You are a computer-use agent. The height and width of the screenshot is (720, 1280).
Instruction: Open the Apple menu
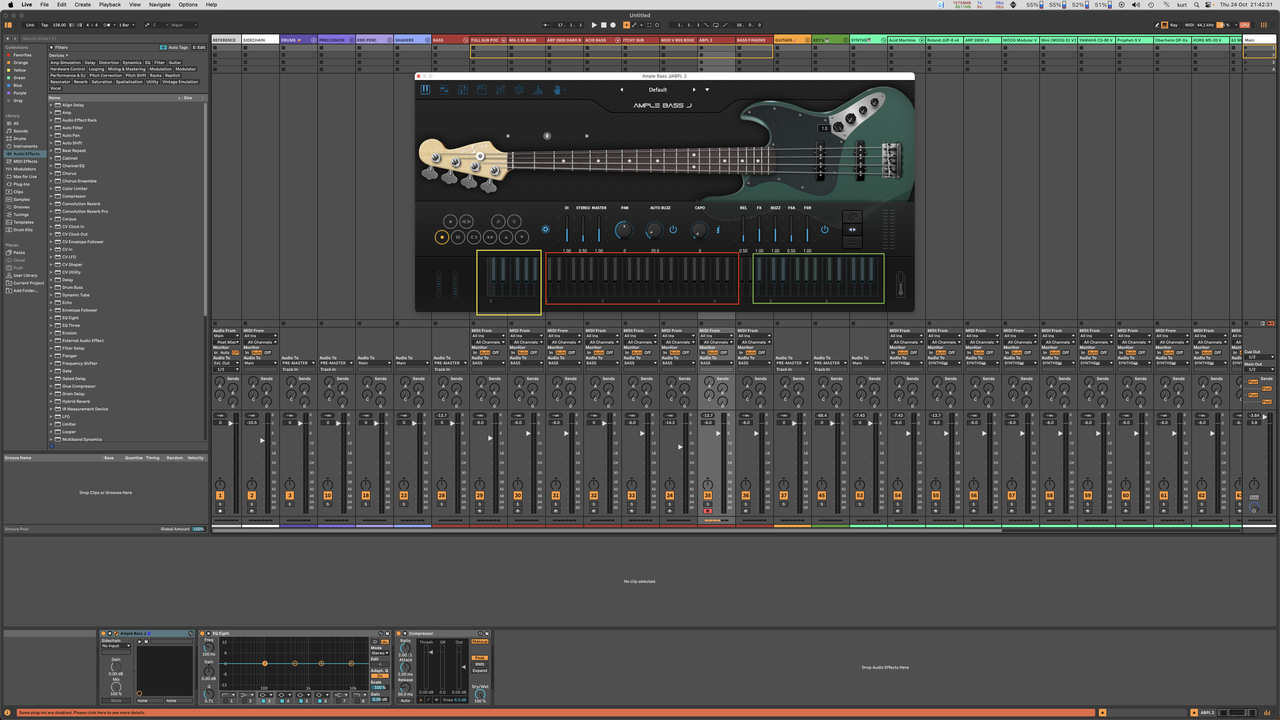[x=9, y=4]
